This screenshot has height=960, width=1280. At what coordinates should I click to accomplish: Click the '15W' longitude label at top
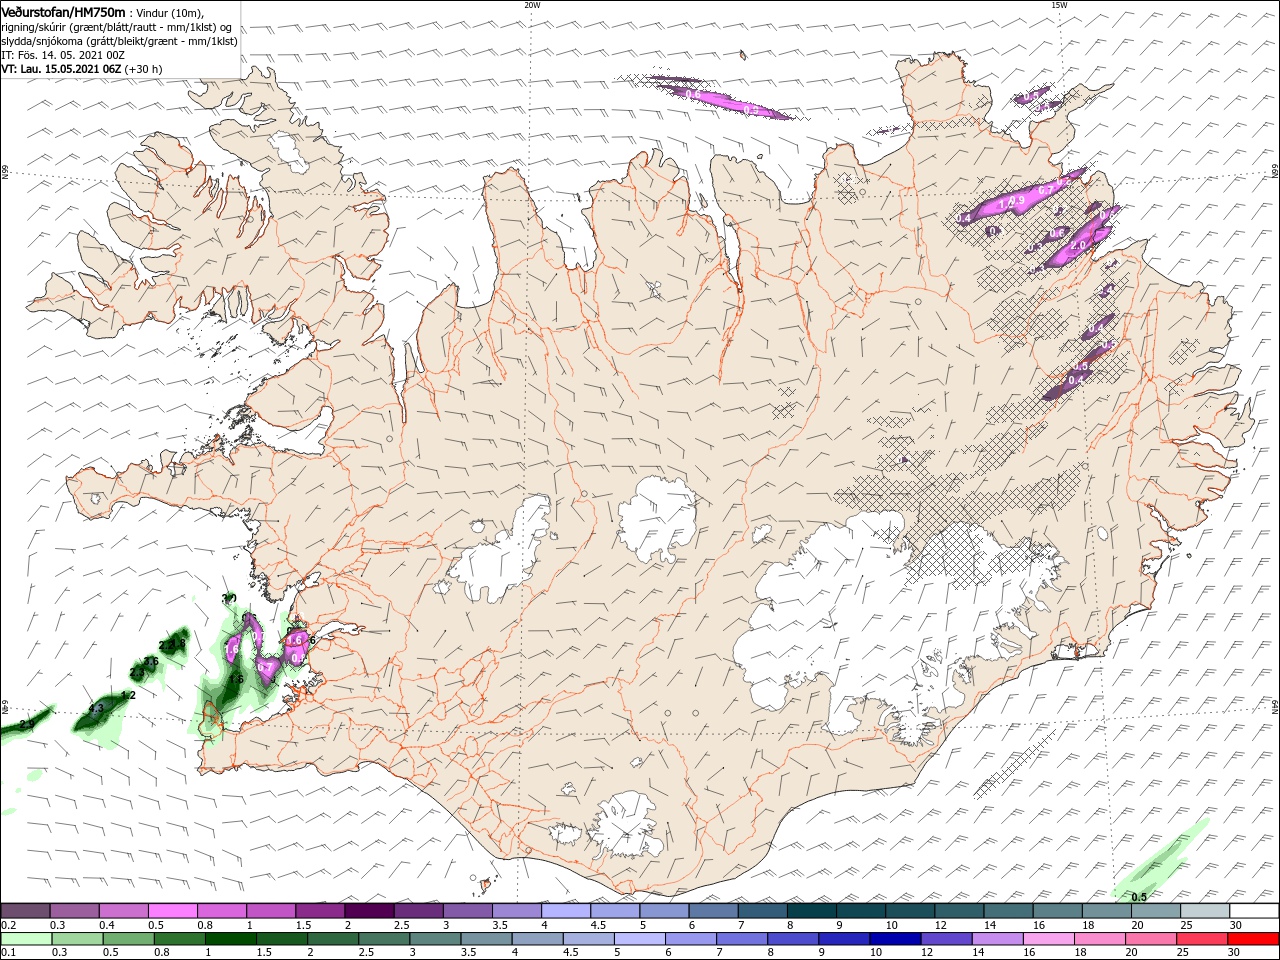(1059, 4)
